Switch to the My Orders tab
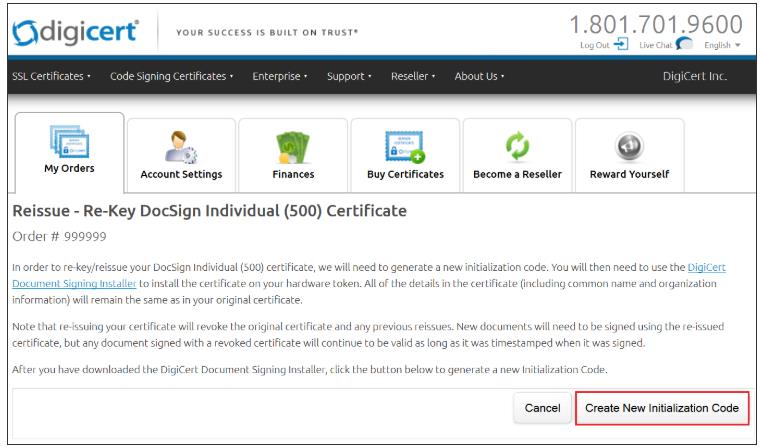This screenshot has width=761, height=447. (x=69, y=152)
